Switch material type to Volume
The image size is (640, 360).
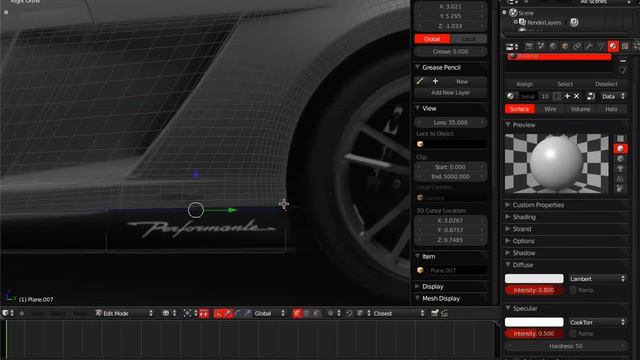point(580,109)
